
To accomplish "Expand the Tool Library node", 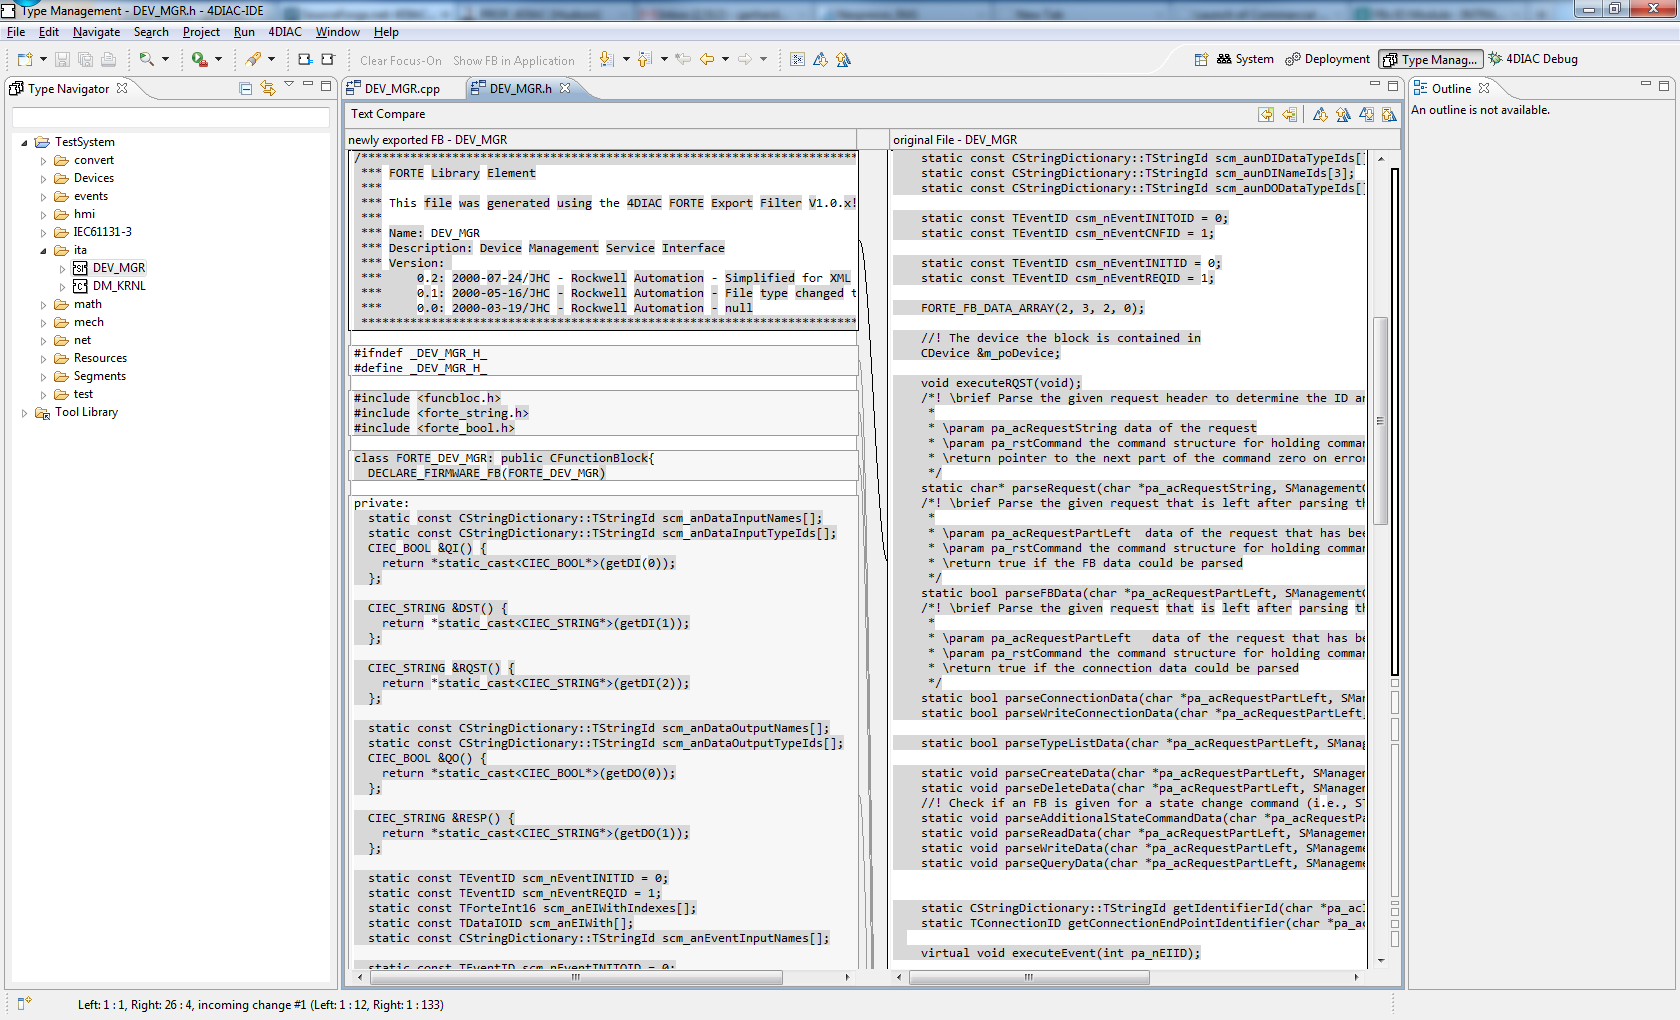I will point(24,413).
